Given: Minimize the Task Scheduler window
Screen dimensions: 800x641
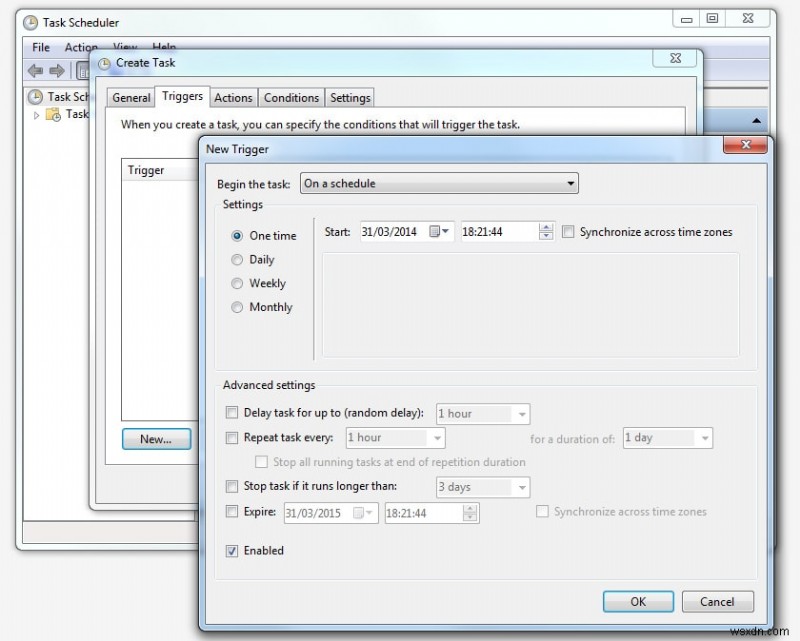Looking at the screenshot, I should point(686,19).
